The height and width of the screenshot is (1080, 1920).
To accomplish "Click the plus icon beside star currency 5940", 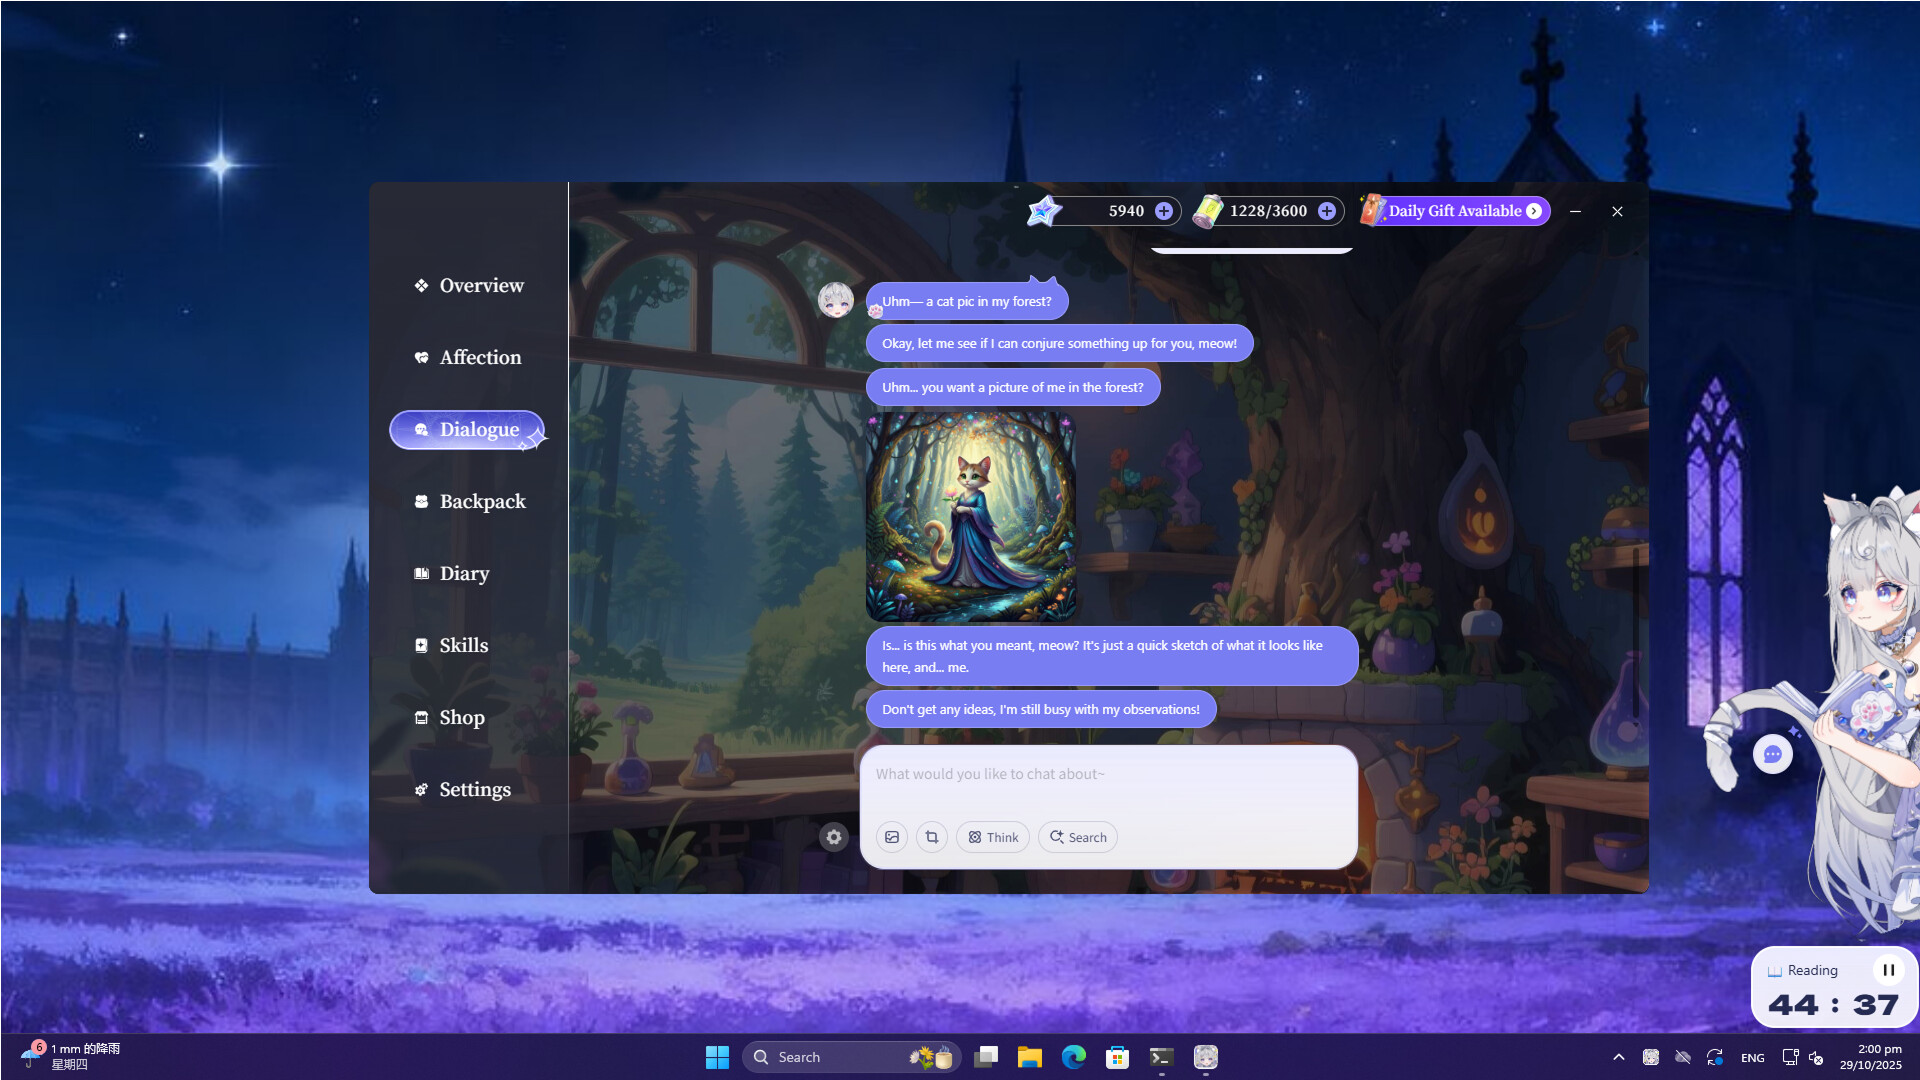I will pyautogui.click(x=1163, y=211).
